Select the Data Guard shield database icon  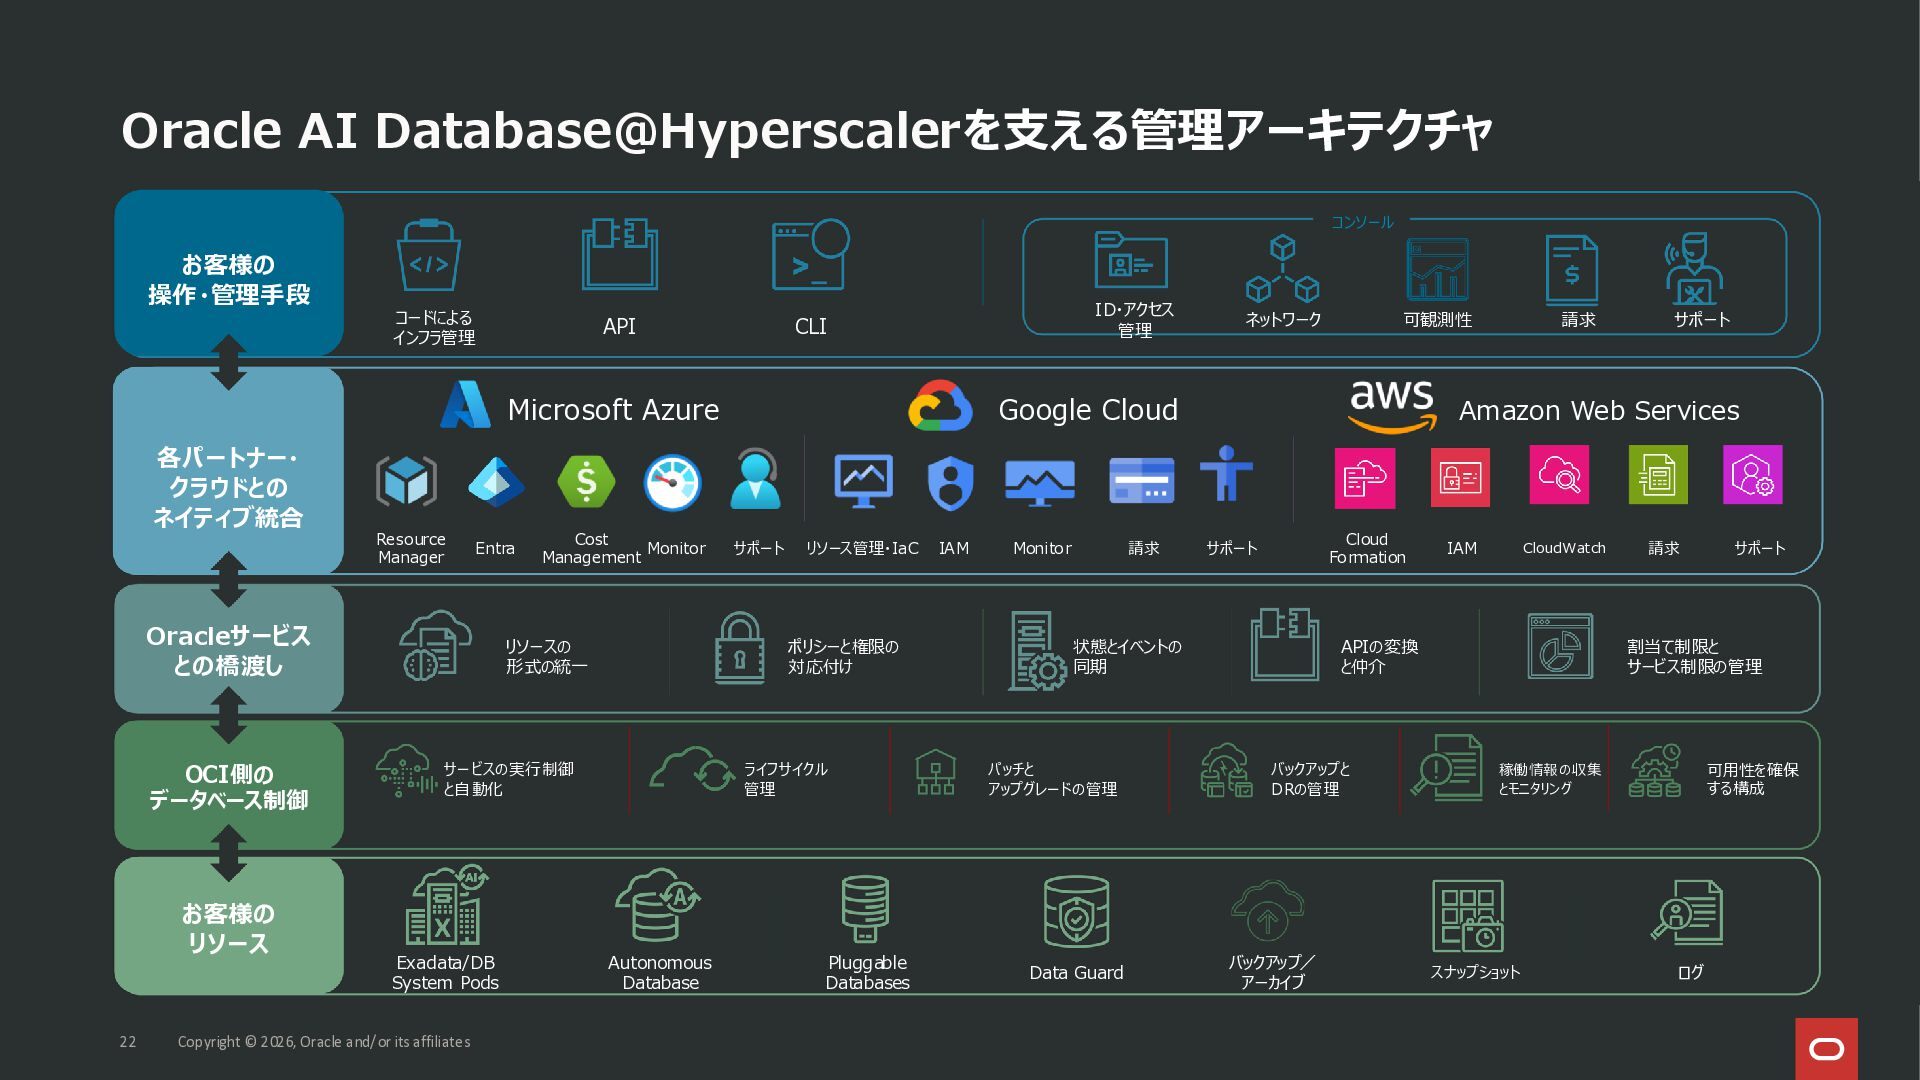pos(1076,911)
